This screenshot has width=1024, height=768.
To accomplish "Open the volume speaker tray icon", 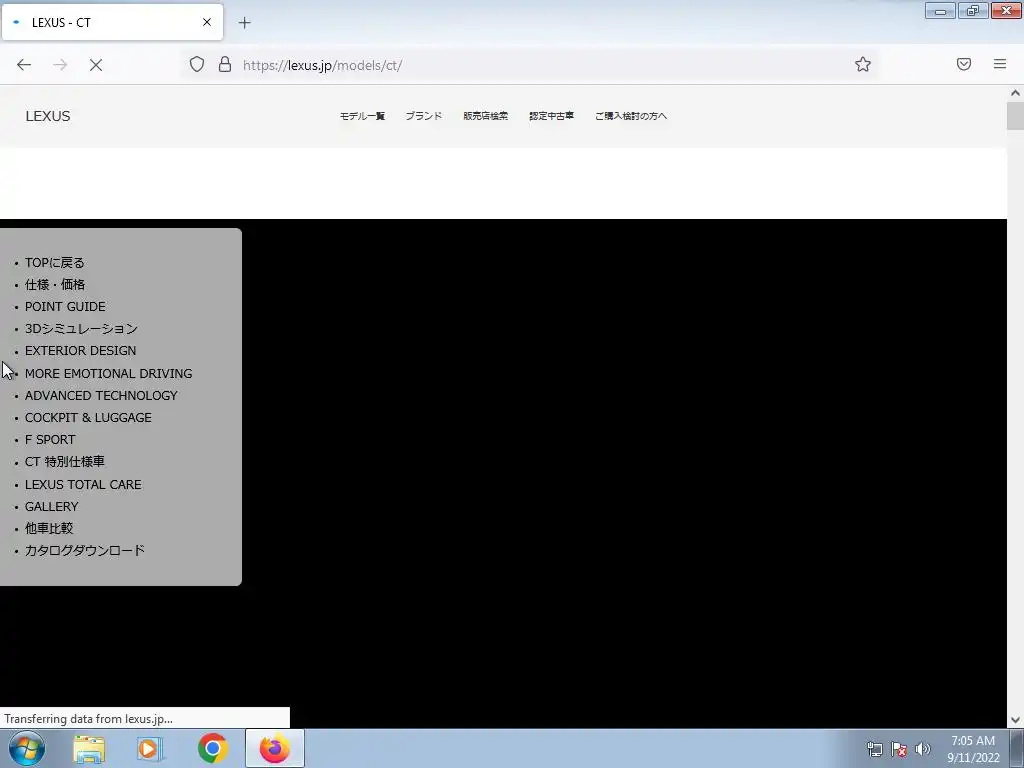I will [923, 749].
